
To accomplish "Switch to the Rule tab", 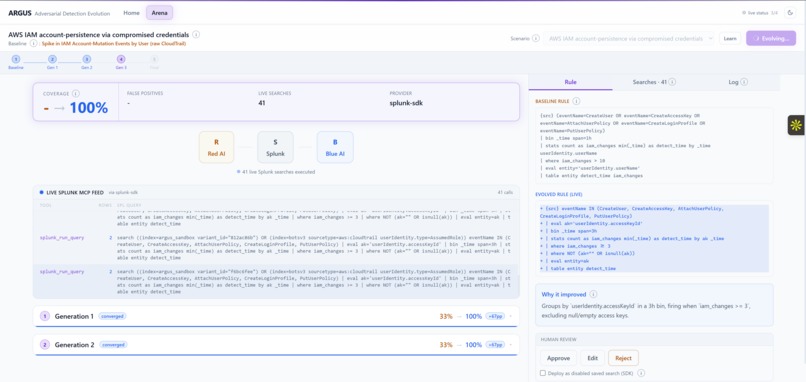I will click(x=570, y=82).
